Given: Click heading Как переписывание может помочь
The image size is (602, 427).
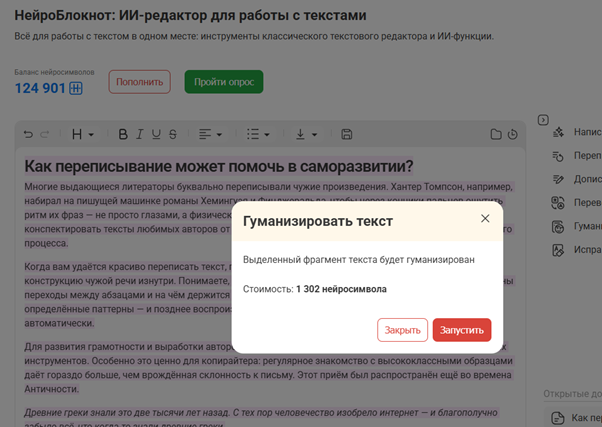Looking at the screenshot, I should tap(219, 166).
